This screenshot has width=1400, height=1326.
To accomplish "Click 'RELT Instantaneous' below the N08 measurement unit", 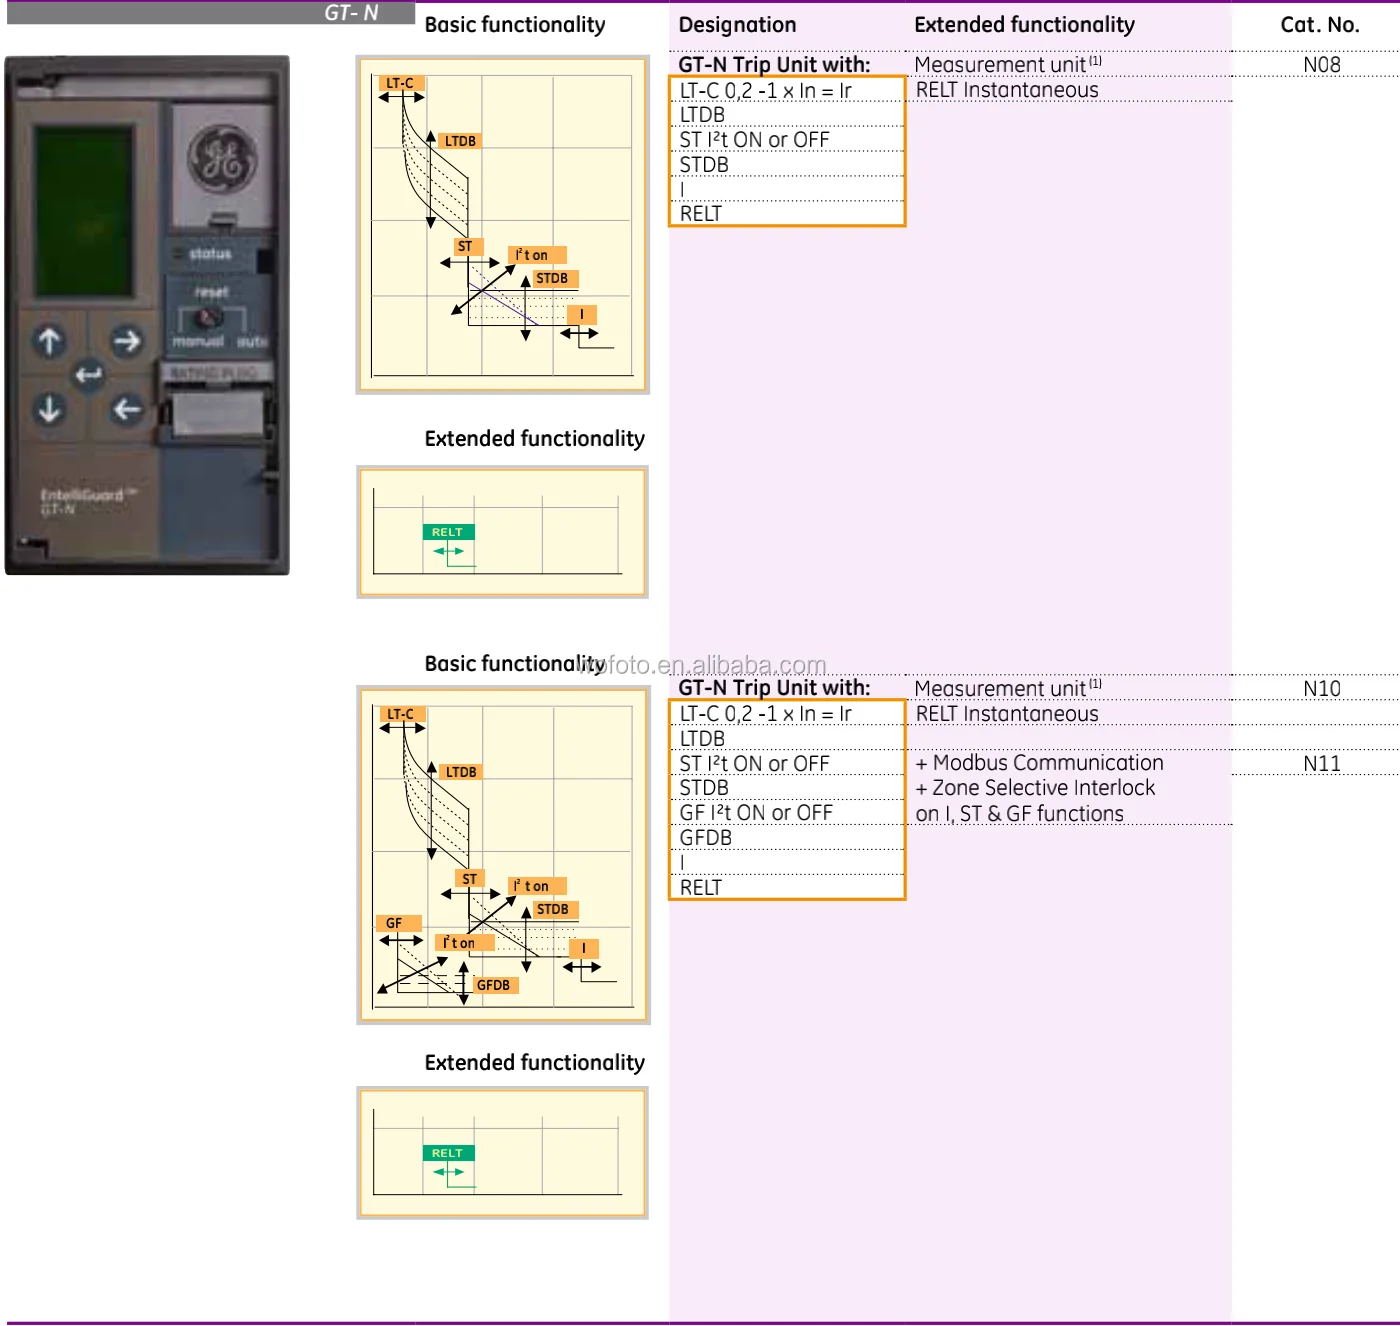I will point(1007,90).
